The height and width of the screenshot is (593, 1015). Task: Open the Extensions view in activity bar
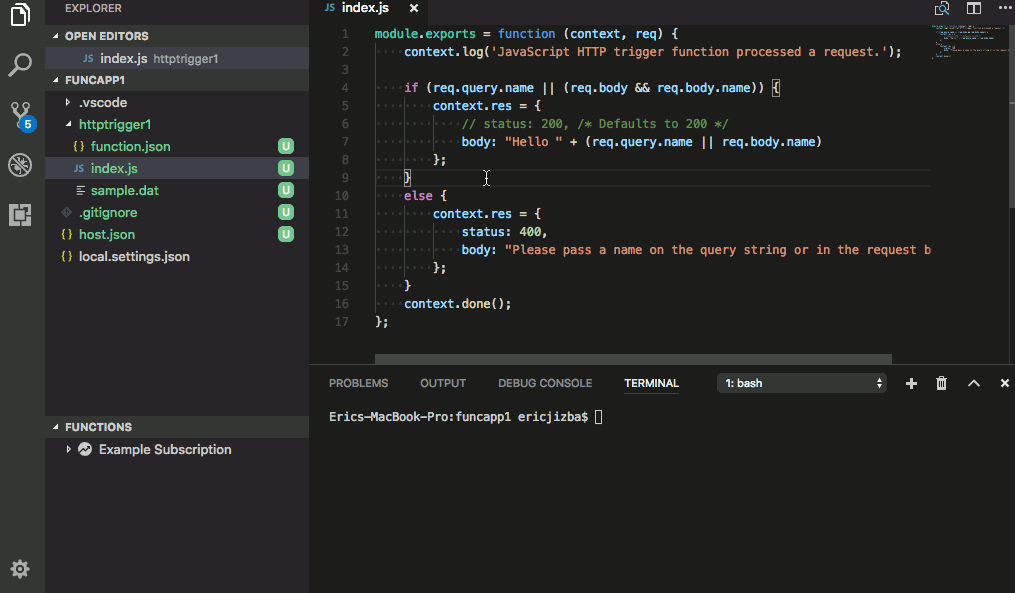click(x=20, y=214)
